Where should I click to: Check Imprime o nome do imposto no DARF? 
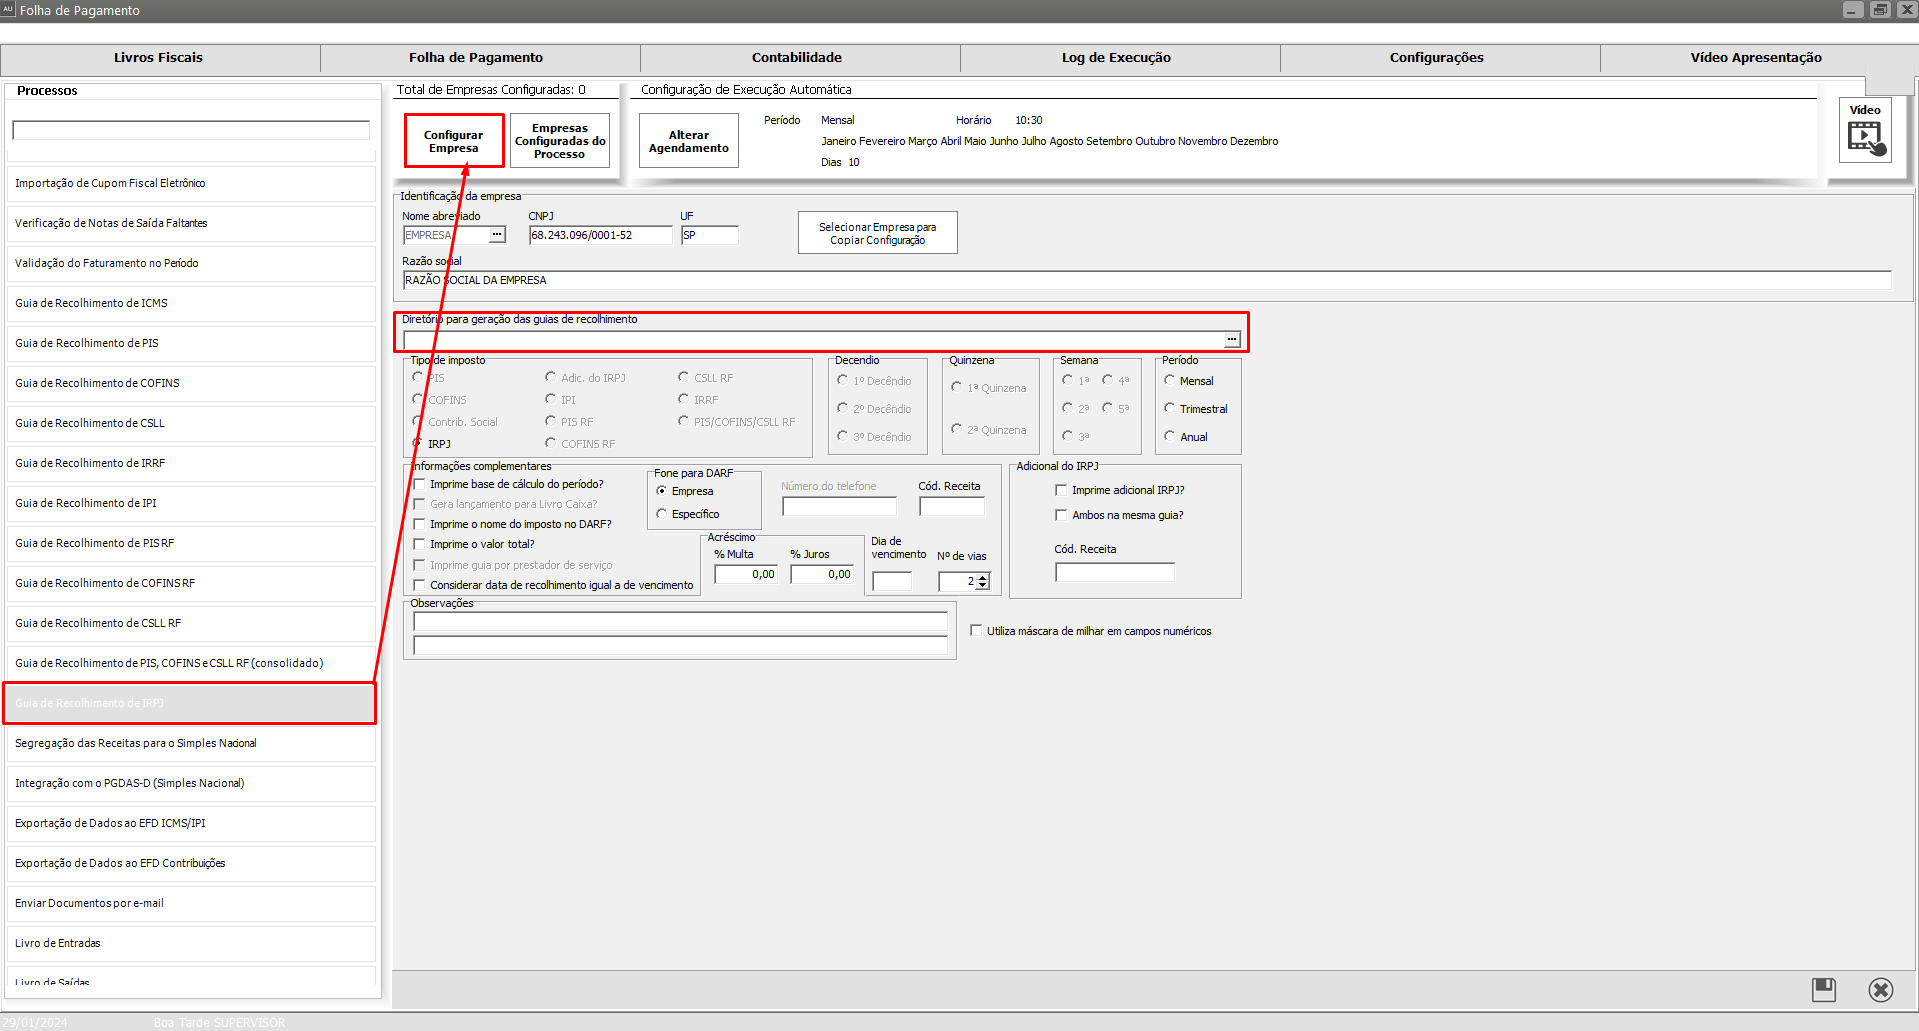(420, 524)
